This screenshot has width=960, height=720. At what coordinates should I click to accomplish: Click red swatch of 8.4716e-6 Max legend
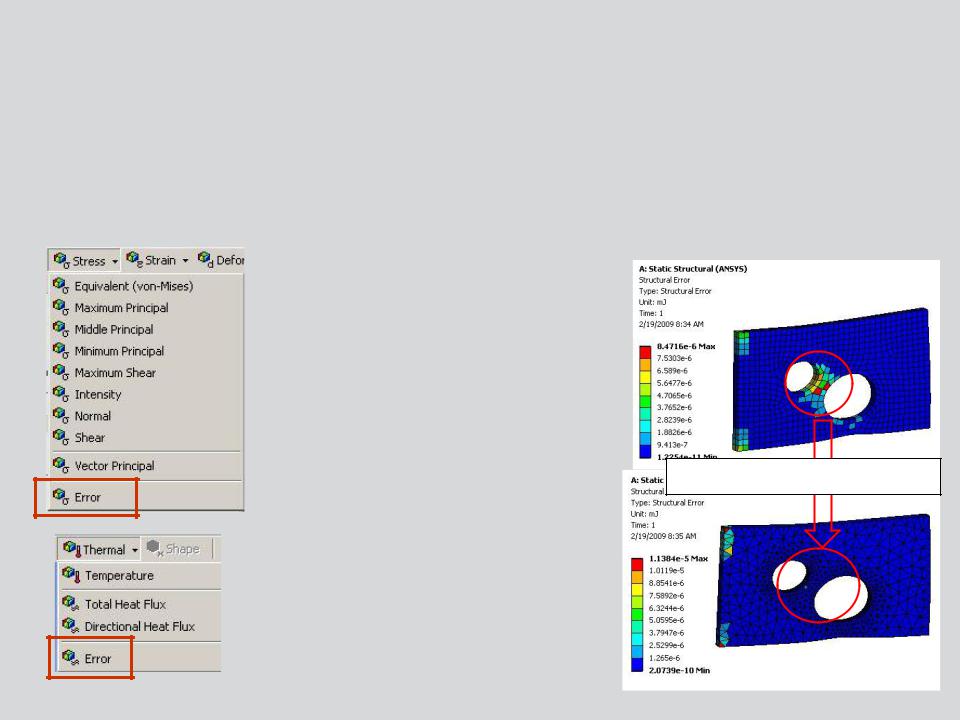pyautogui.click(x=645, y=352)
